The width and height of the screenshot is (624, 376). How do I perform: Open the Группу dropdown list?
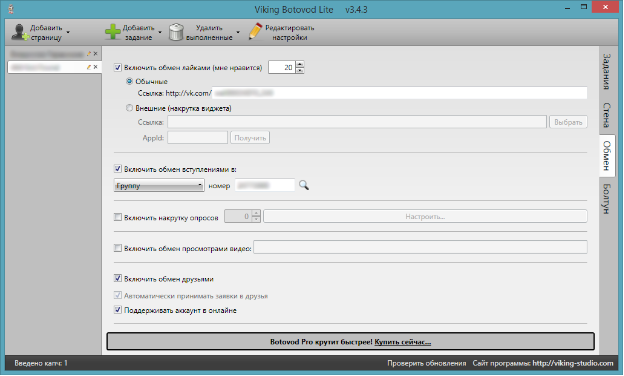click(x=159, y=185)
